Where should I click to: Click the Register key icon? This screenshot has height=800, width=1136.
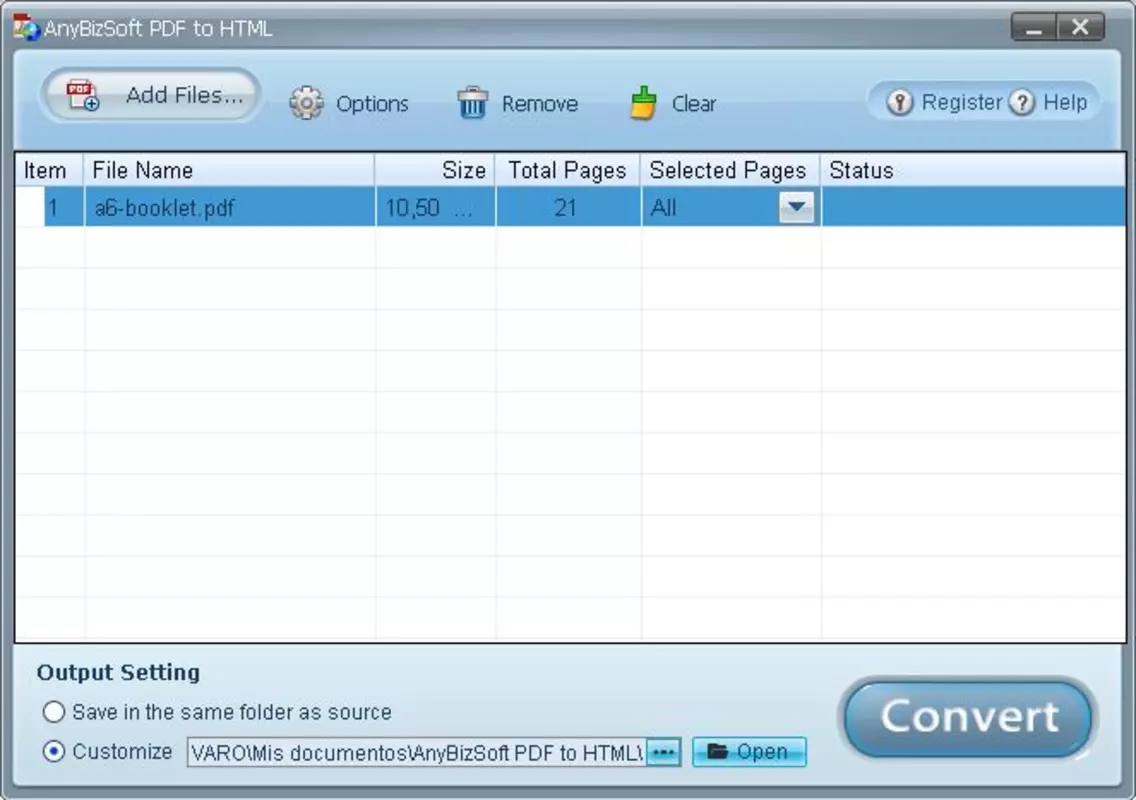tap(900, 102)
